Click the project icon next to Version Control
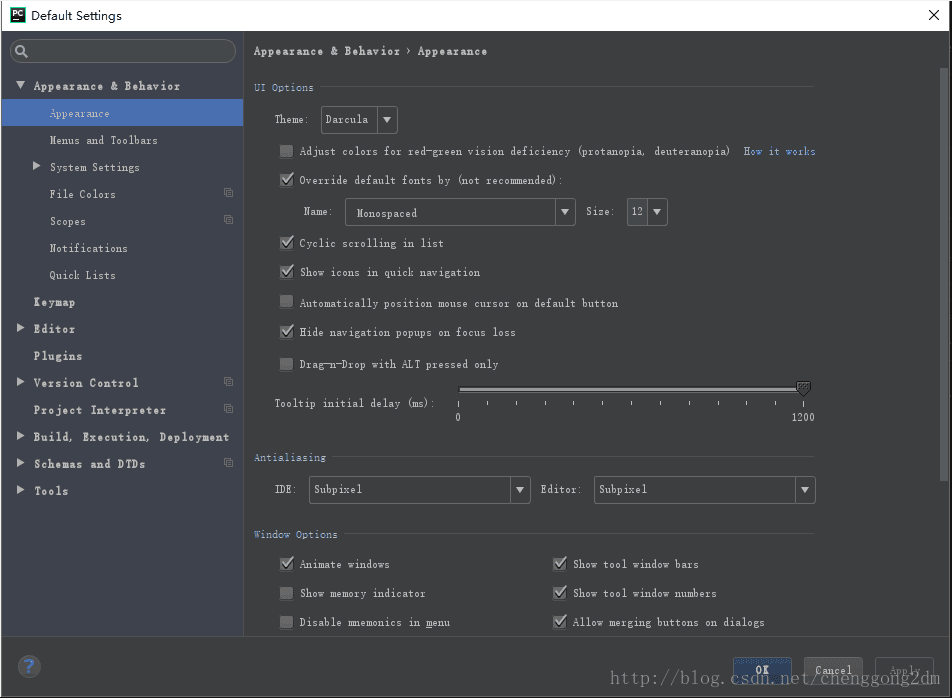Image resolution: width=952 pixels, height=698 pixels. [228, 382]
